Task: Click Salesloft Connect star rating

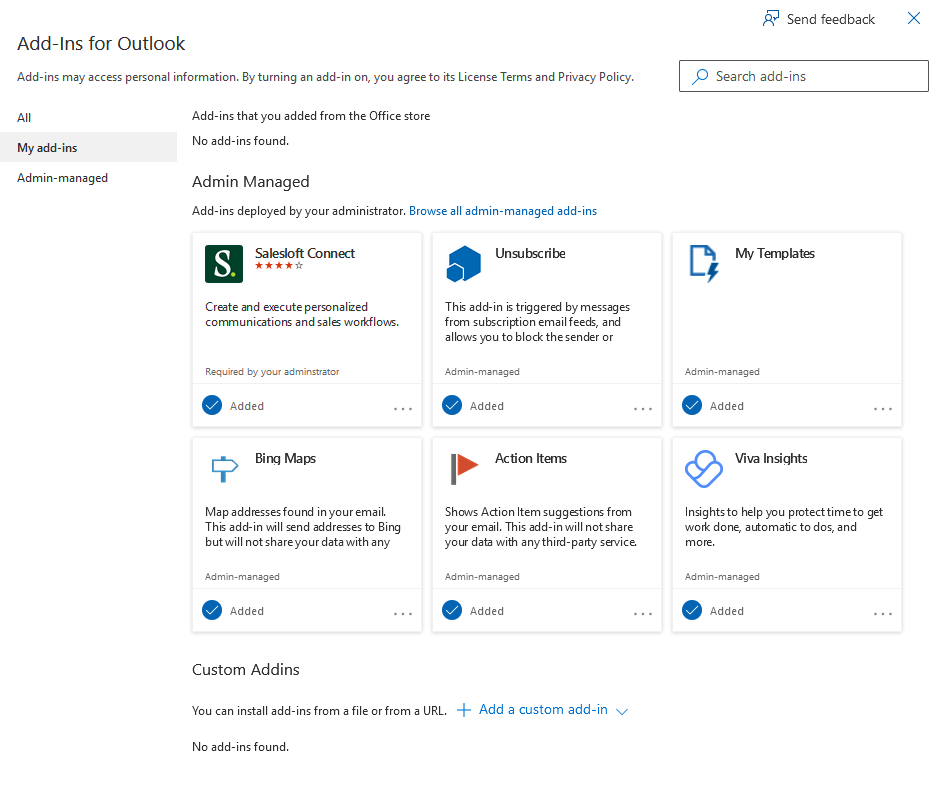Action: pos(279,266)
